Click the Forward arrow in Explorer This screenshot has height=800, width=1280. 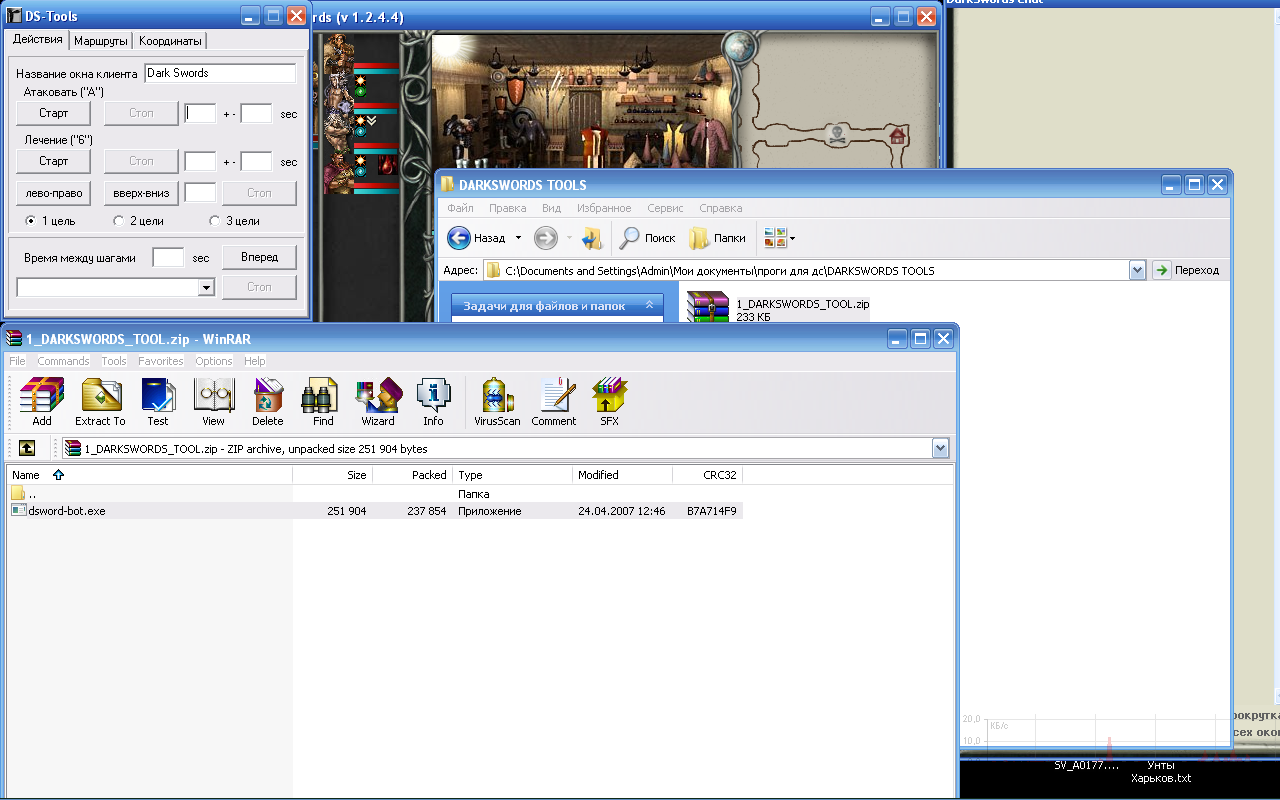(x=545, y=238)
